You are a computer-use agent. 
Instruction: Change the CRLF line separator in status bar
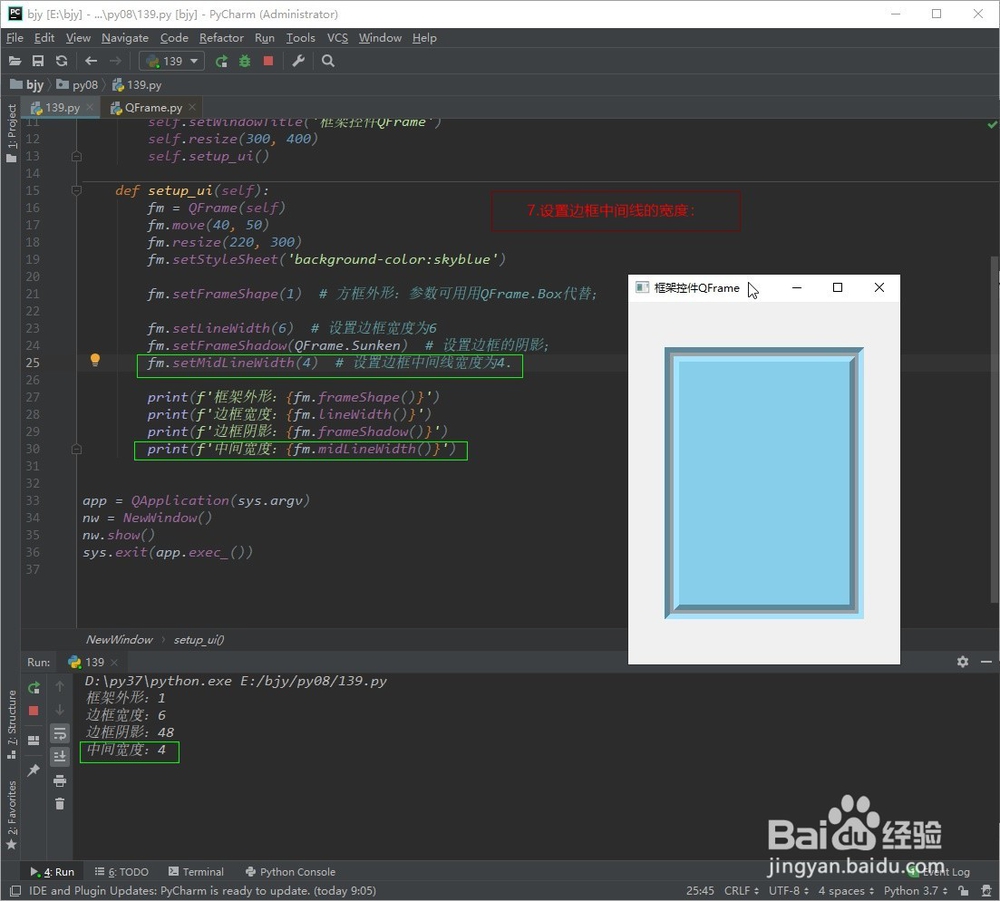click(x=742, y=891)
